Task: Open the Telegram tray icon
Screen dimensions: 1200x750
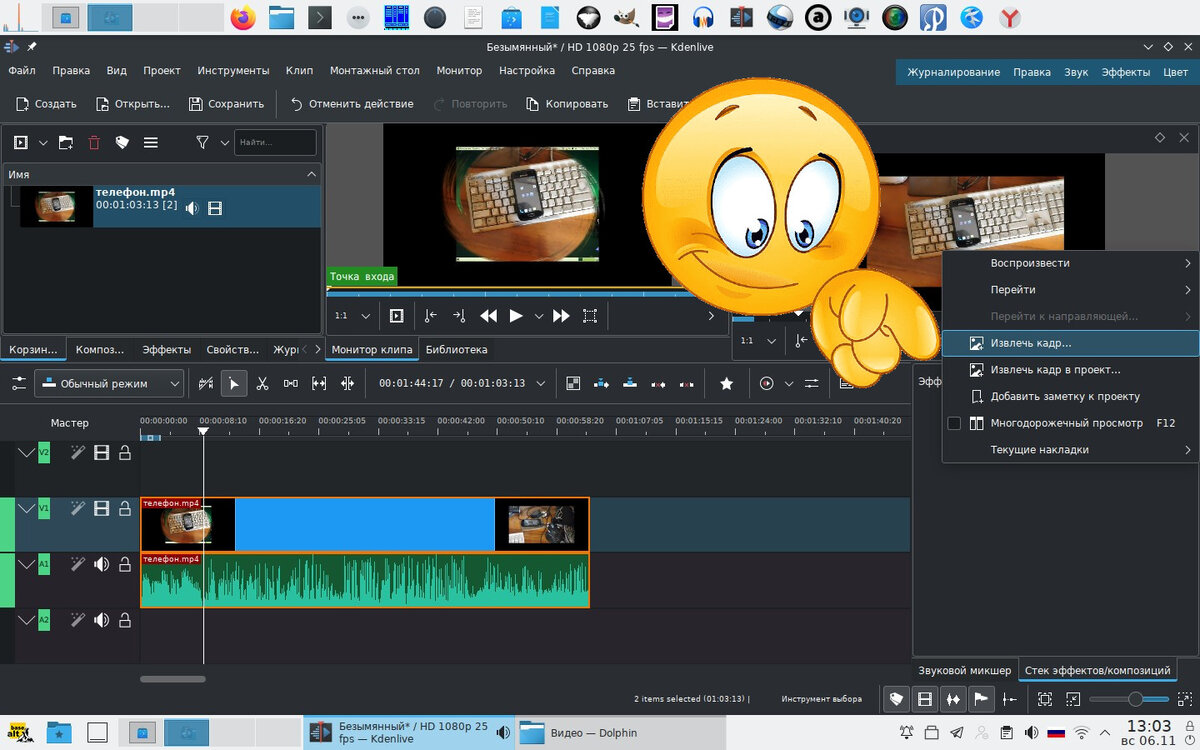Action: (x=957, y=732)
